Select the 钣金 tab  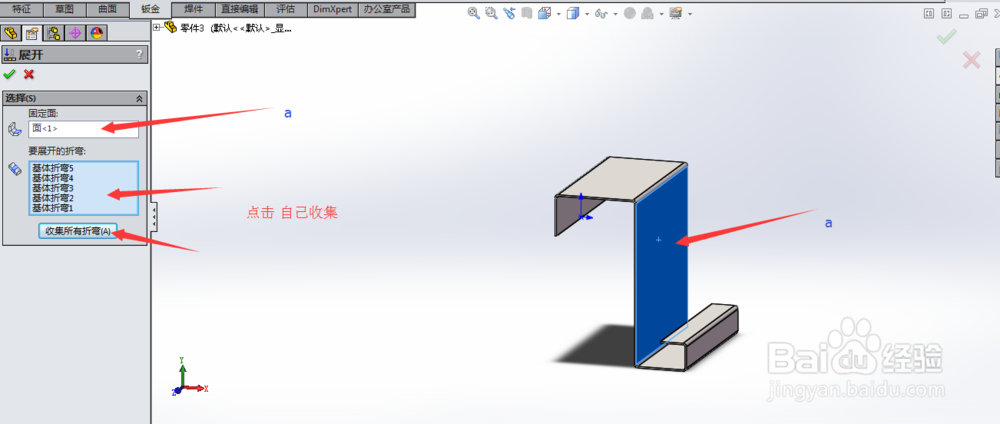[151, 10]
